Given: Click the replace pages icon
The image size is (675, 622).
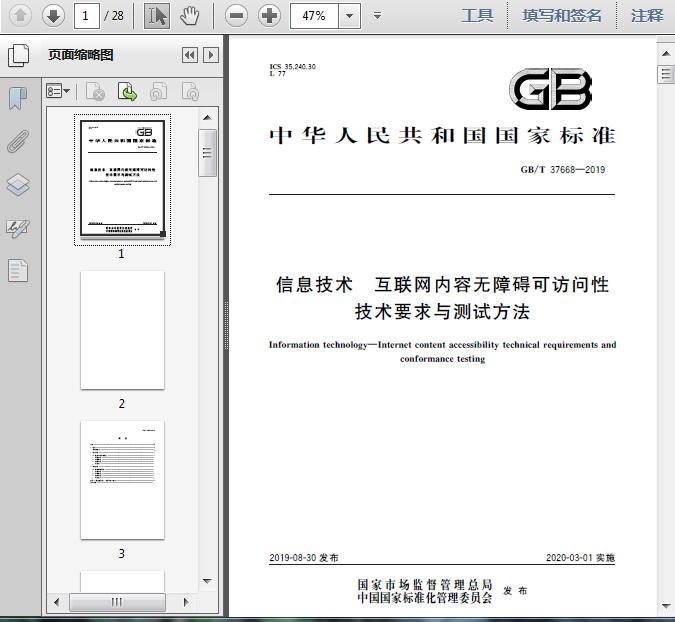Looking at the screenshot, I should (190, 91).
